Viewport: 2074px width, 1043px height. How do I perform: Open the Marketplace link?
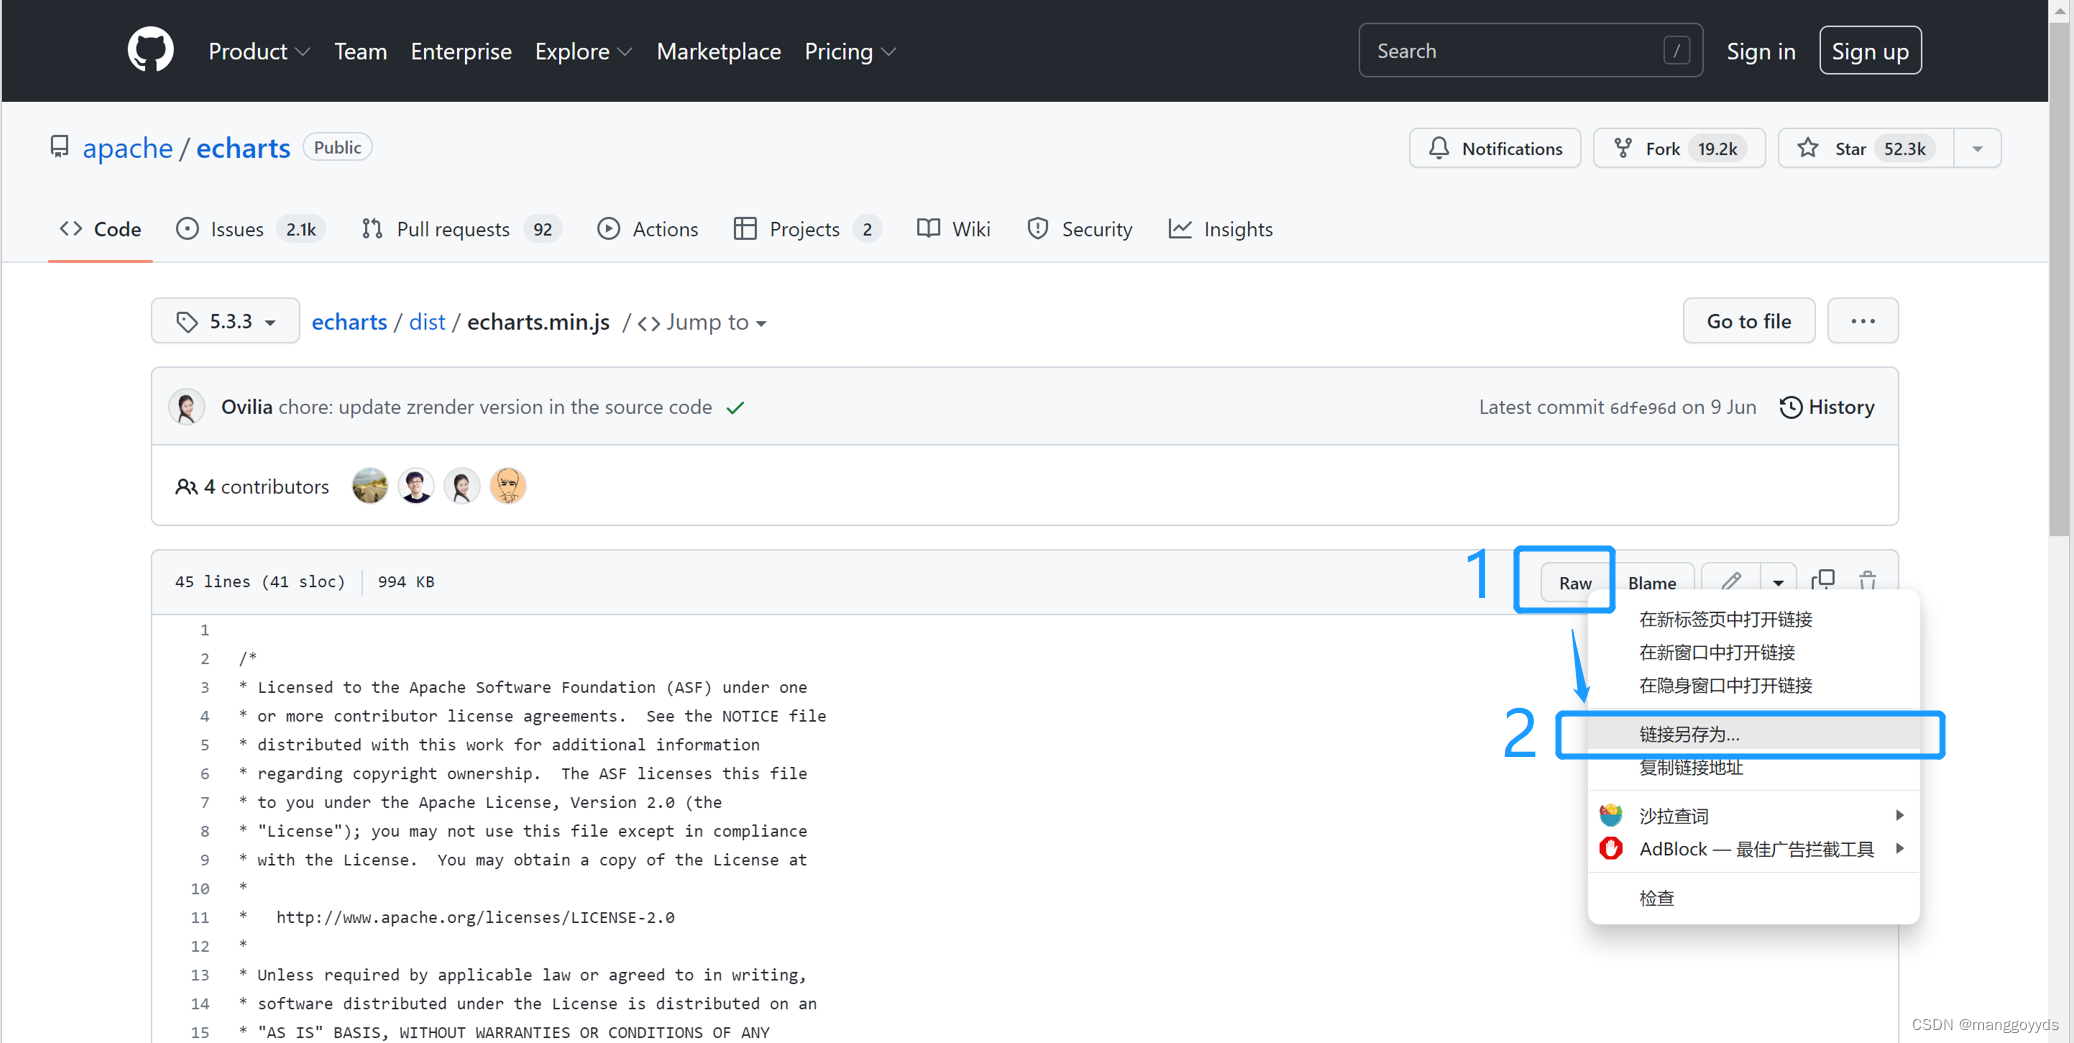point(718,51)
